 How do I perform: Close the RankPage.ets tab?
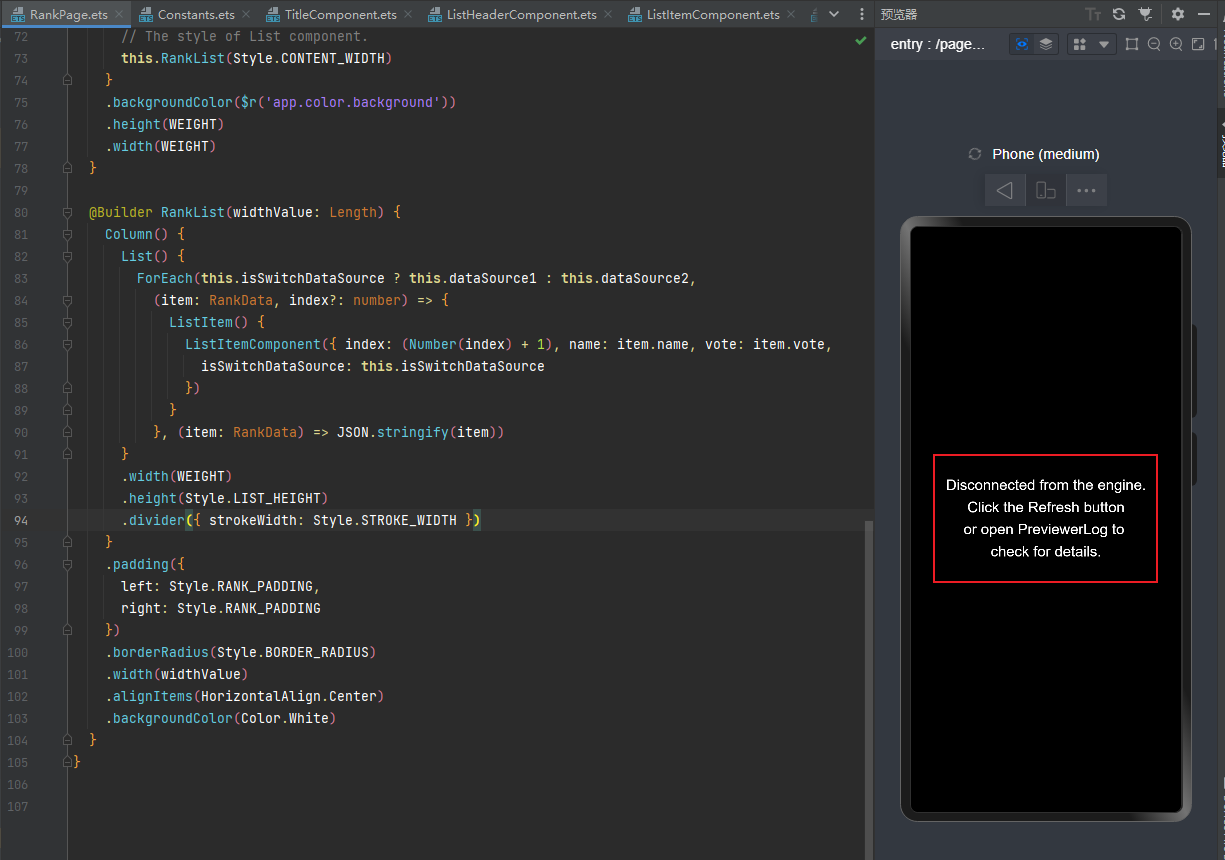point(119,15)
